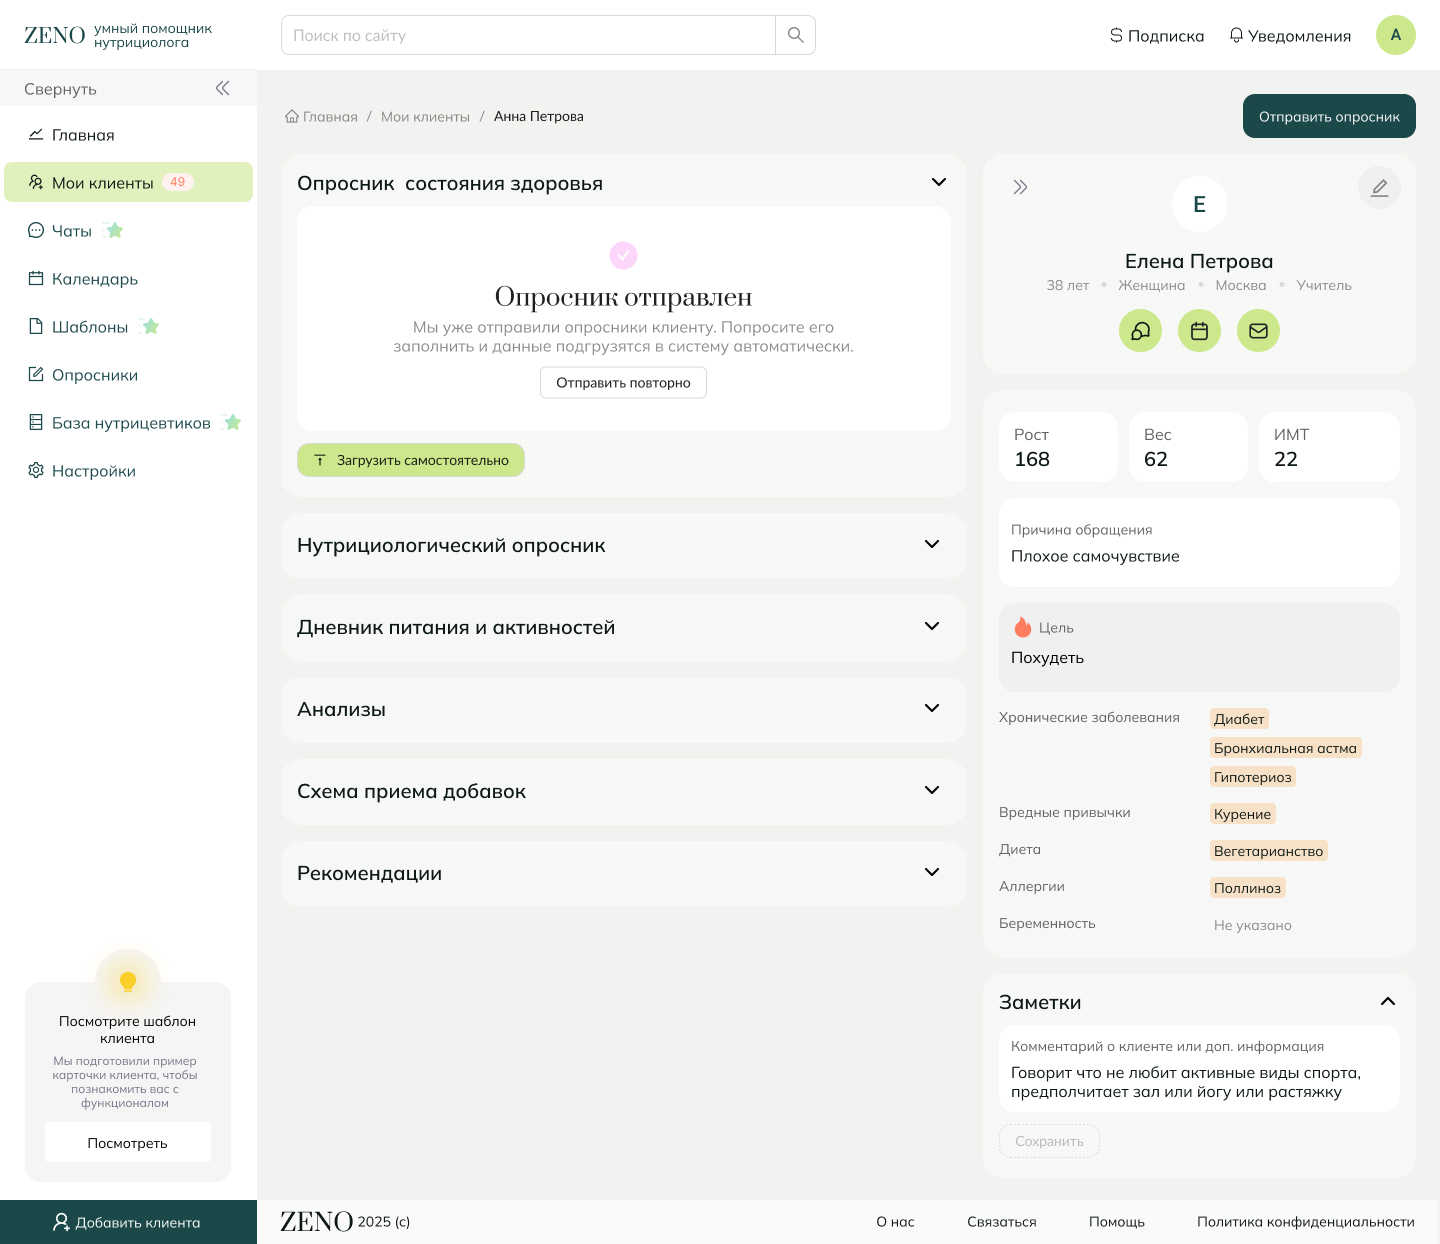Open Настройки in sidebar

pyautogui.click(x=128, y=471)
